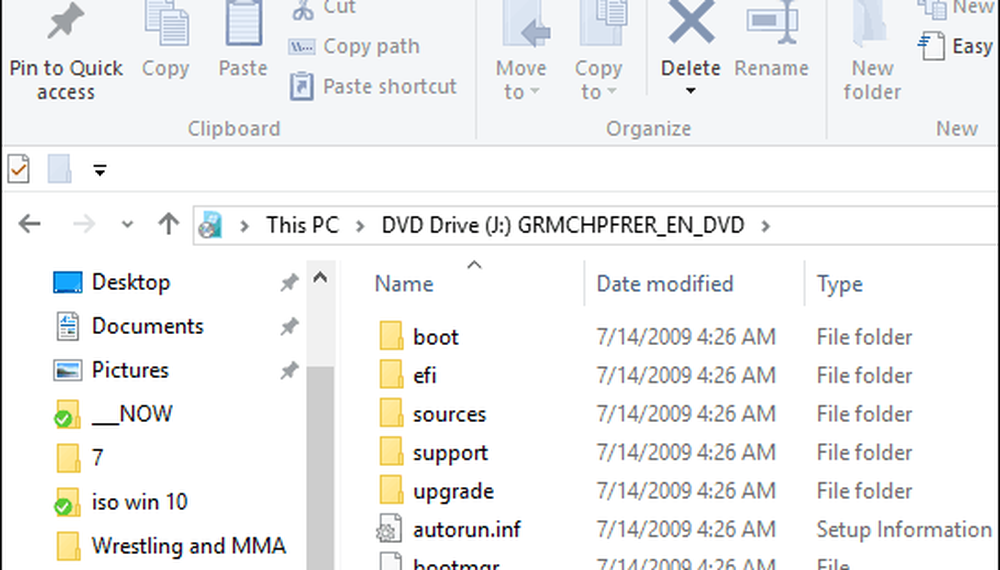1000x570 pixels.
Task: Click the Properties checkmark quick access icon
Action: tap(19, 170)
